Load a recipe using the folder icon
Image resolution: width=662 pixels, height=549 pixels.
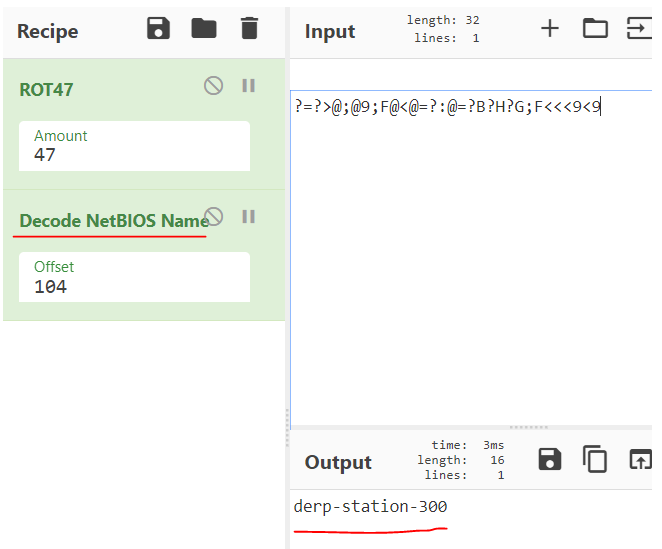[204, 29]
